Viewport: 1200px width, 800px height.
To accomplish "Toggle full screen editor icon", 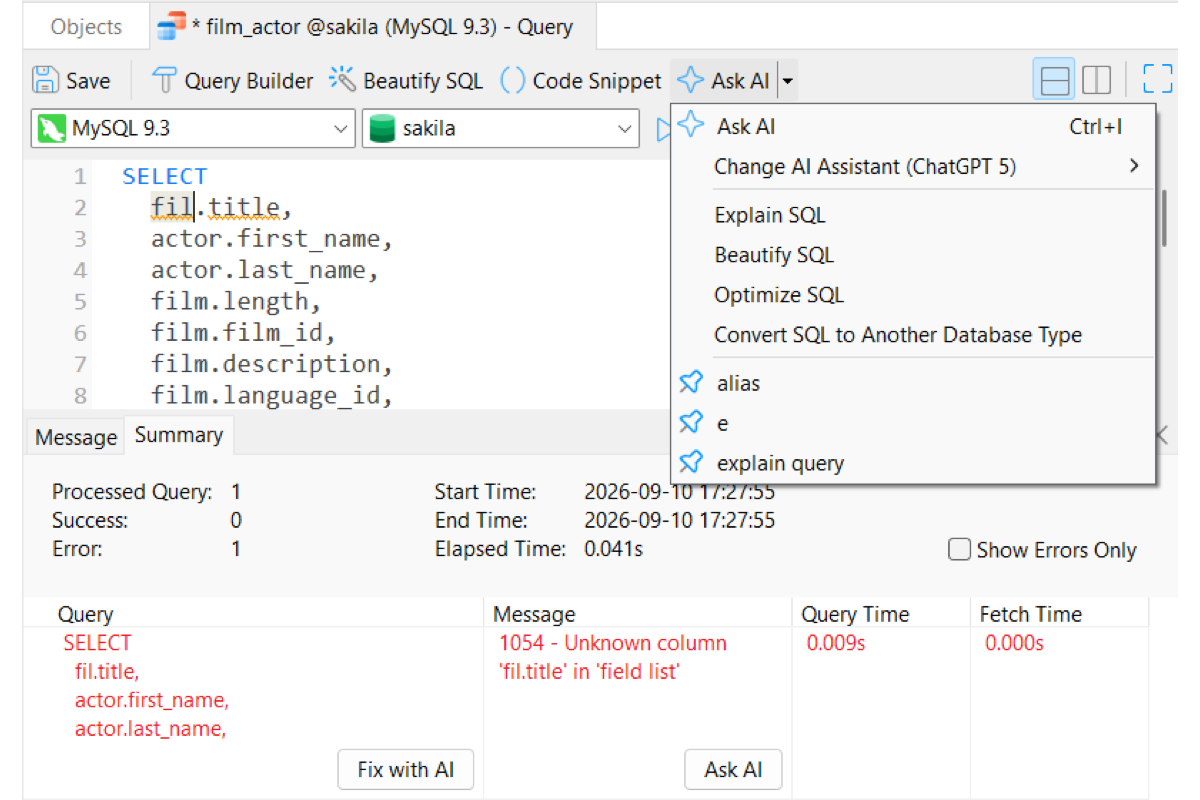I will [1157, 80].
